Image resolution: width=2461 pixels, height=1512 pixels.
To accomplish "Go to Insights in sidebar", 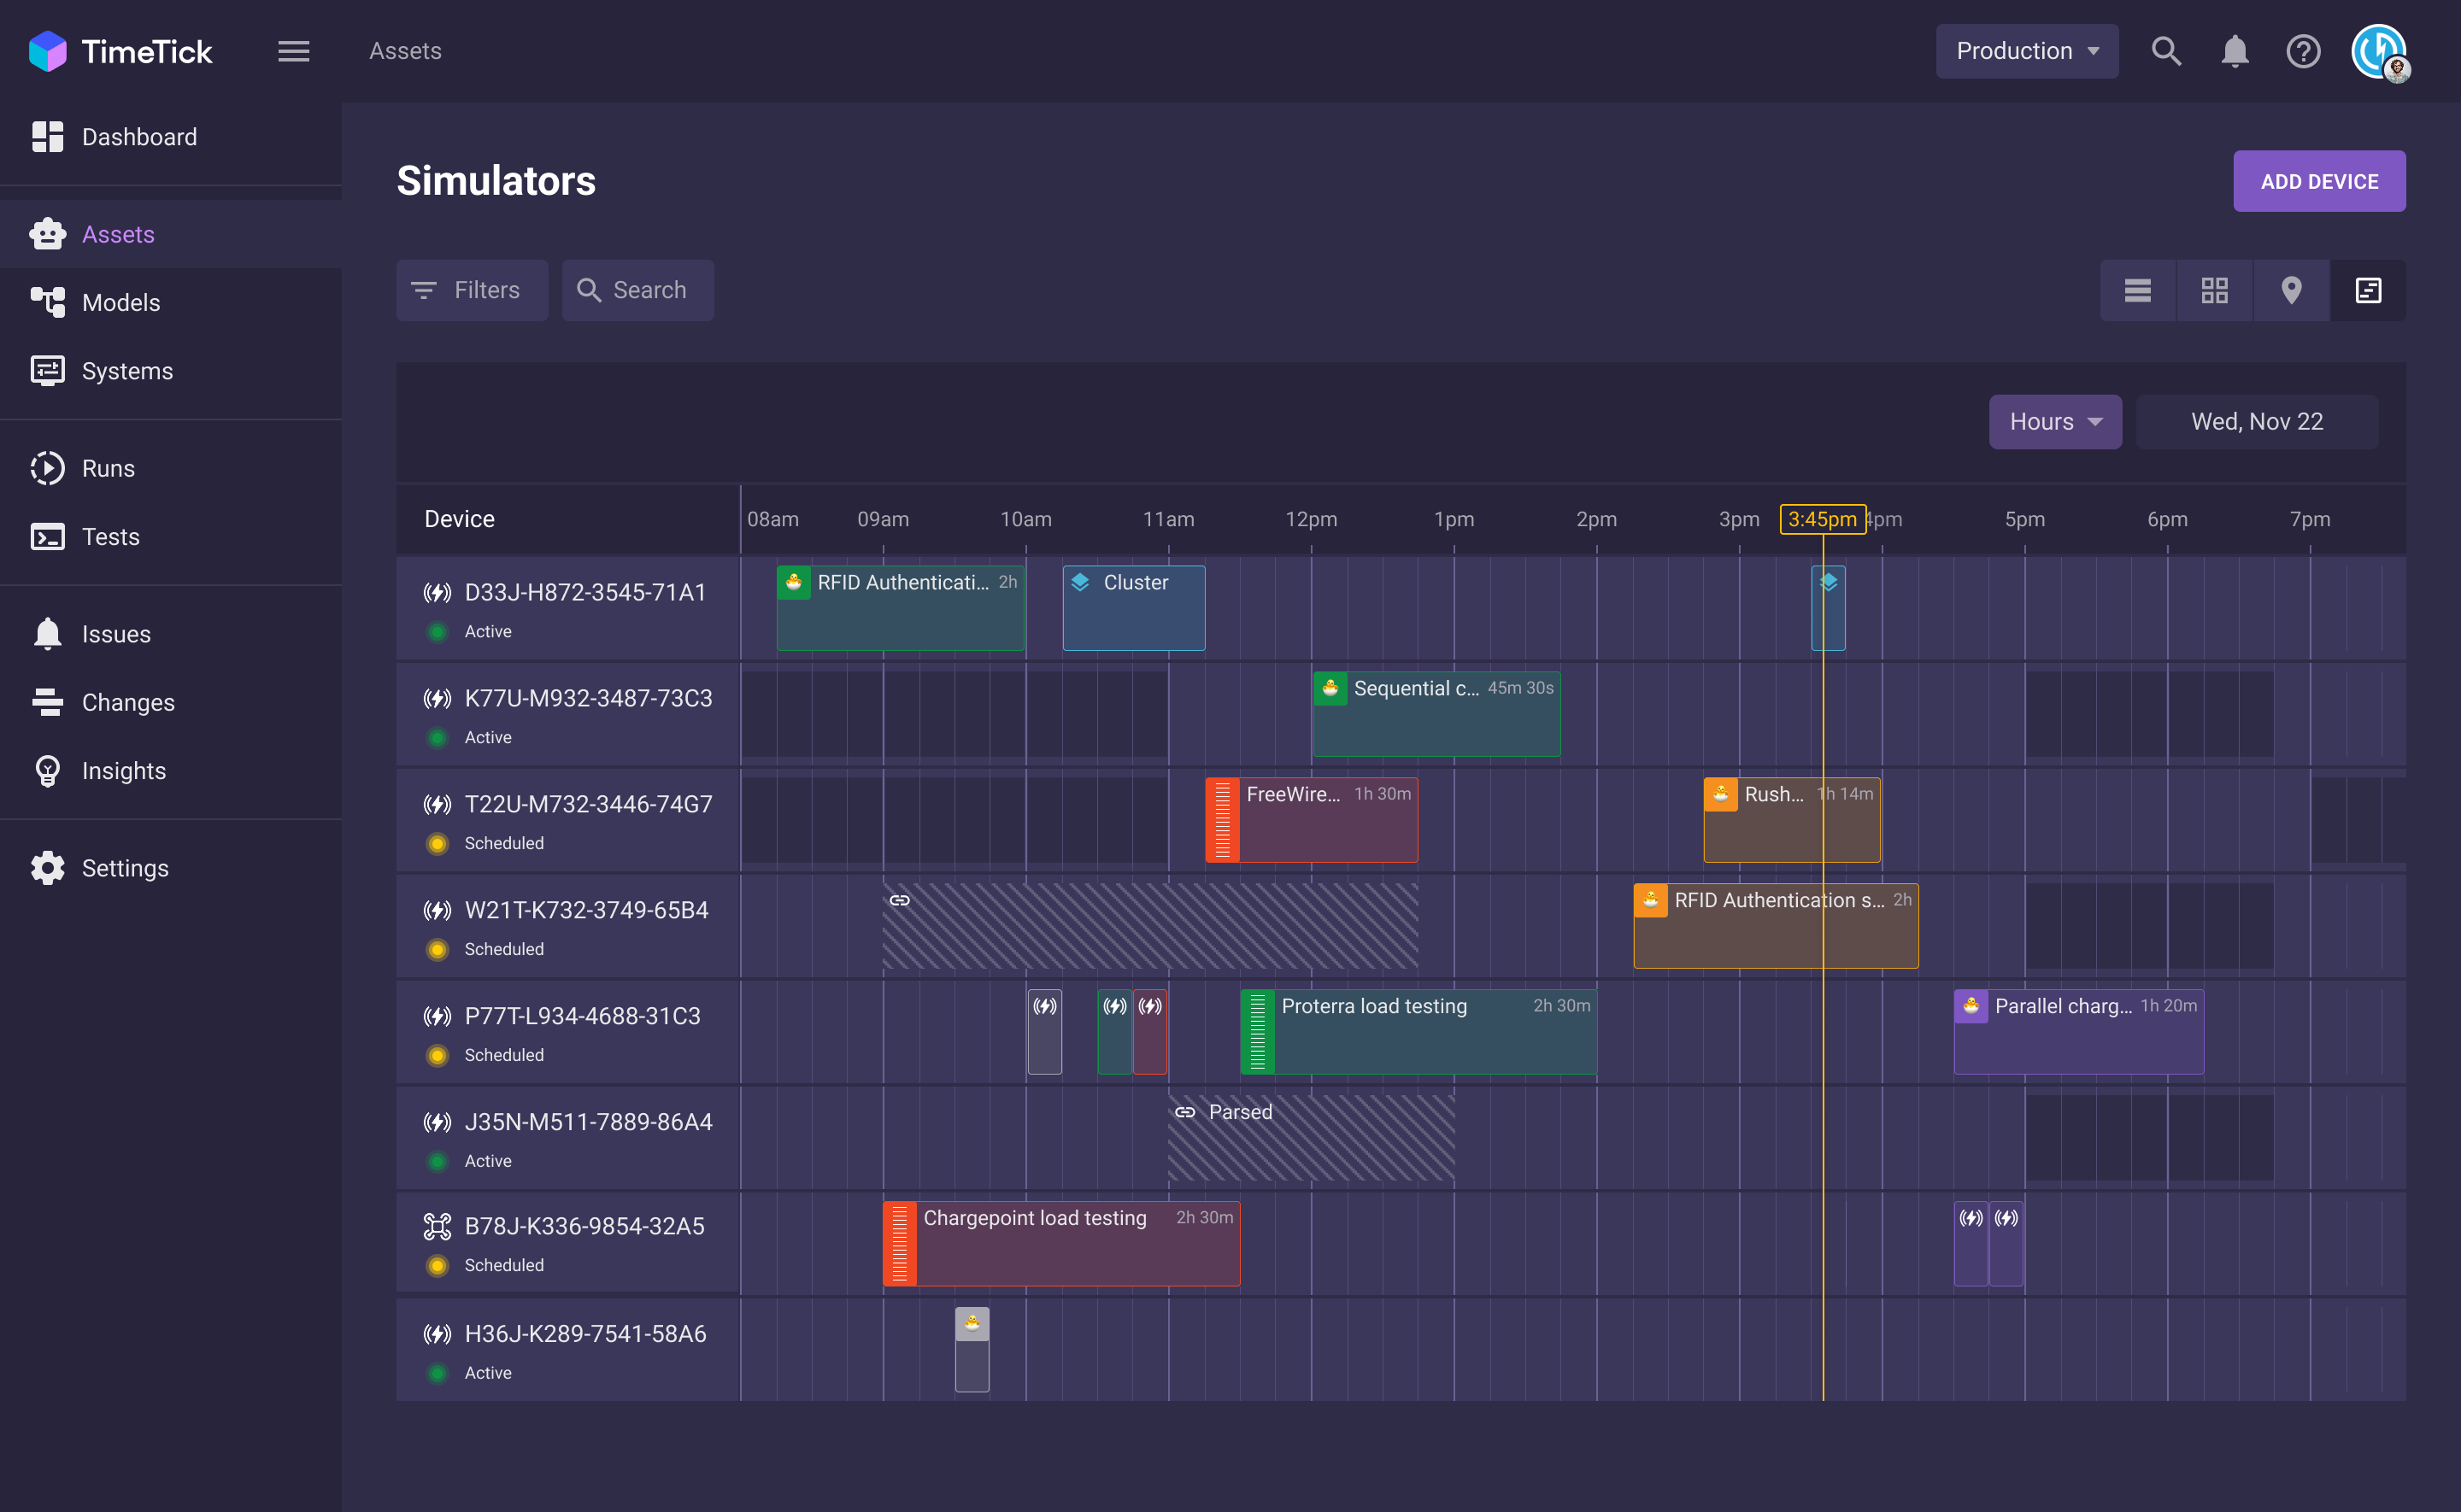I will pyautogui.click(x=123, y=771).
